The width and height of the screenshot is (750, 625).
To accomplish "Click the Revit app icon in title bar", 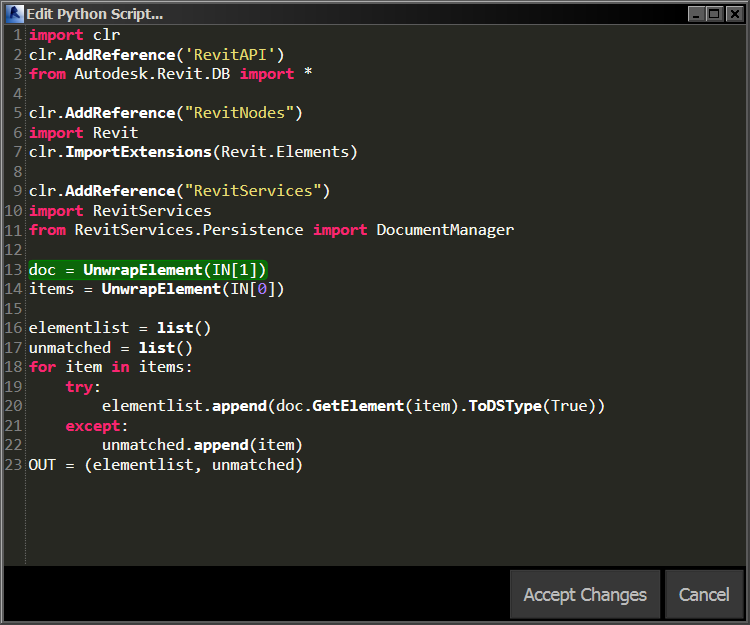I will pyautogui.click(x=15, y=13).
